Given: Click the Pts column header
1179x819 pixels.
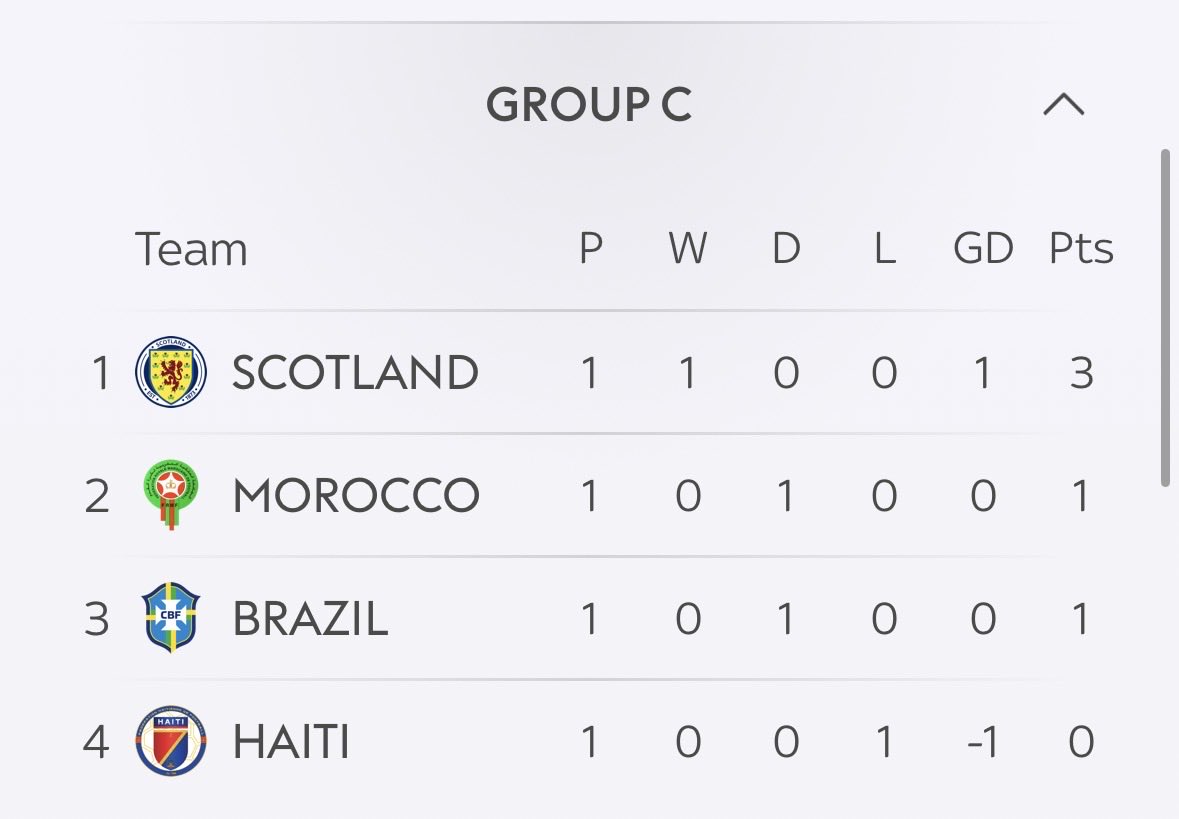Looking at the screenshot, I should click(x=1080, y=248).
